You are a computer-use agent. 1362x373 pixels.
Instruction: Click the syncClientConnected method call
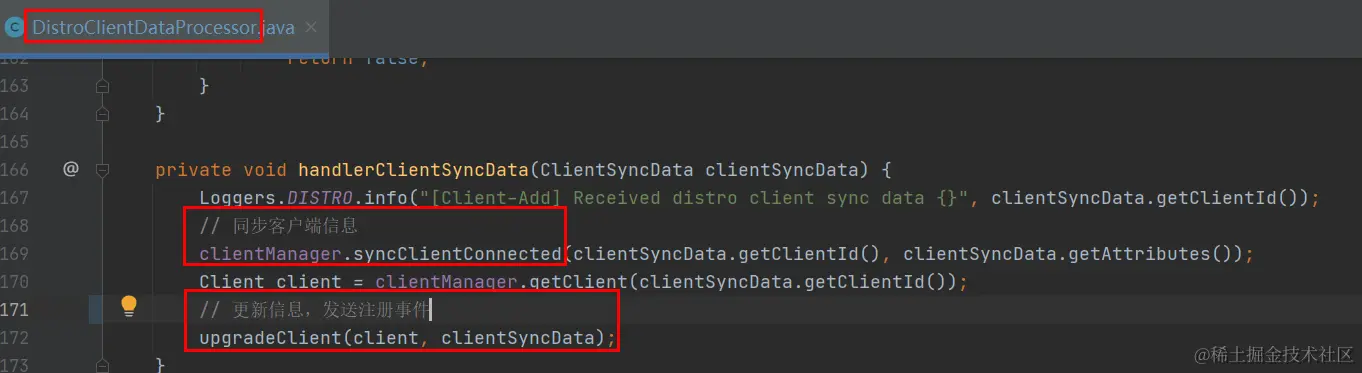click(x=458, y=254)
